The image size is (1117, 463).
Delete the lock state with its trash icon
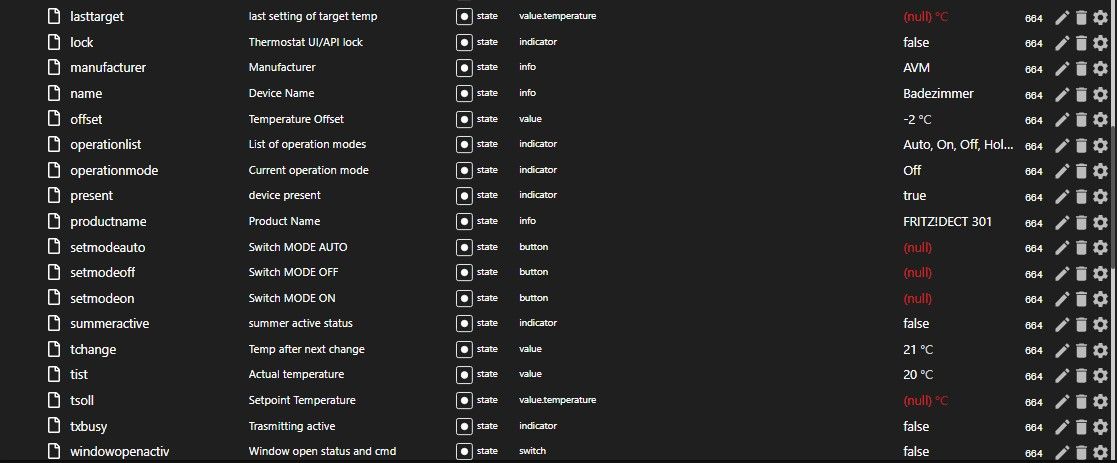click(x=1081, y=42)
